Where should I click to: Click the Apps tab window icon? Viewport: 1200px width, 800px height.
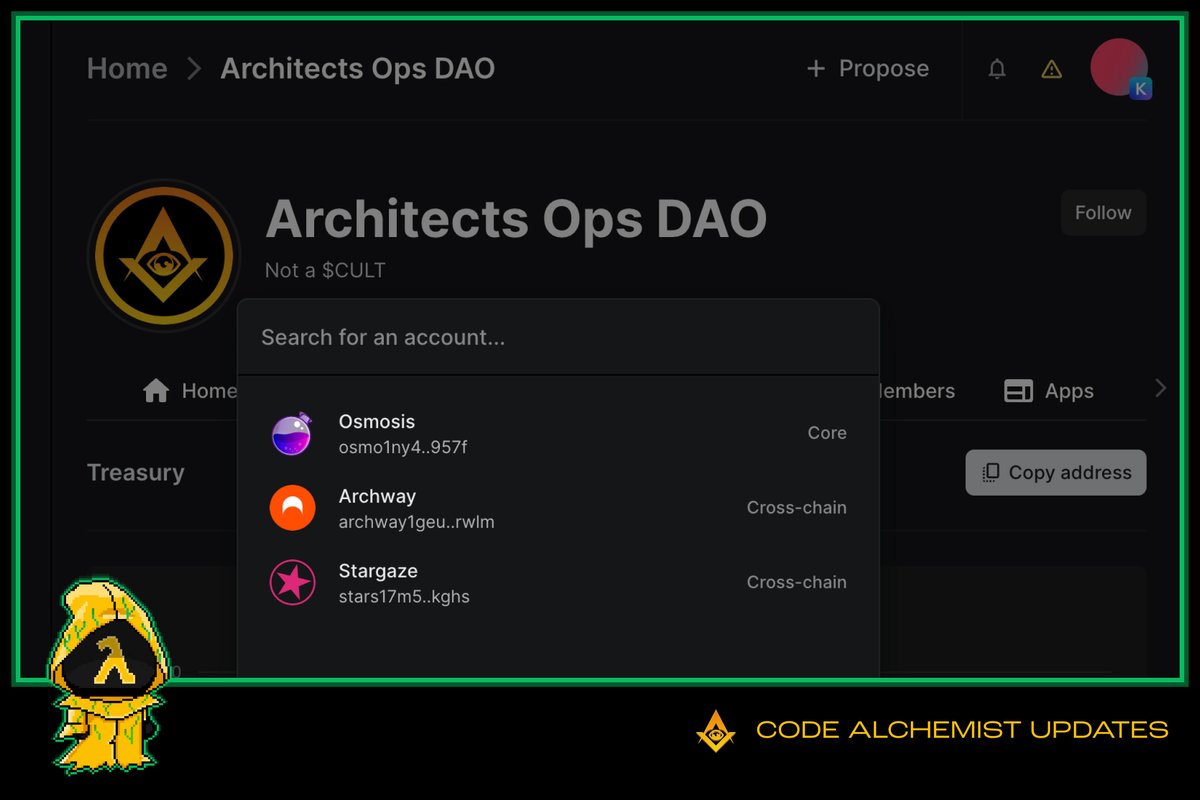coord(1018,391)
